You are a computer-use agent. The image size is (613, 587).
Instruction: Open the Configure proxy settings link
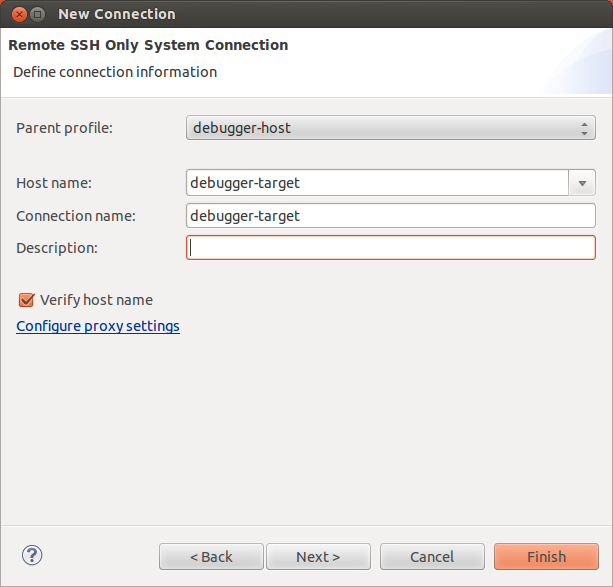(x=98, y=326)
